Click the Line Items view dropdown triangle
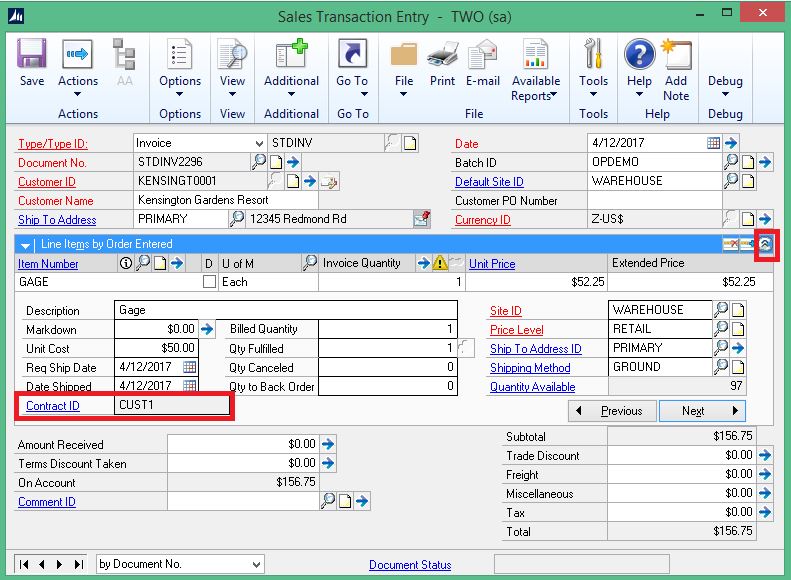The height and width of the screenshot is (580, 791). pos(25,246)
